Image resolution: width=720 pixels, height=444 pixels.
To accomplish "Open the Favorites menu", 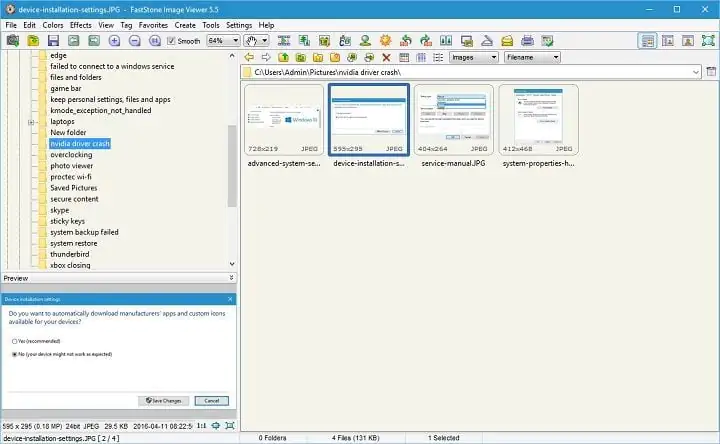I will pyautogui.click(x=153, y=25).
